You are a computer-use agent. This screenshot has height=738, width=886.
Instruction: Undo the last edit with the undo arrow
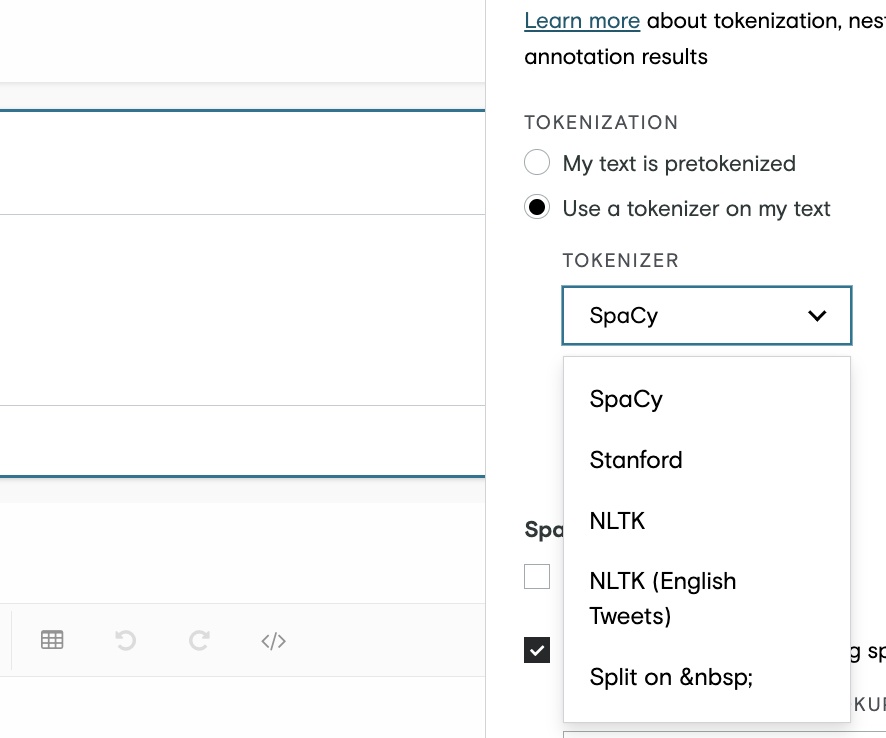[124, 640]
